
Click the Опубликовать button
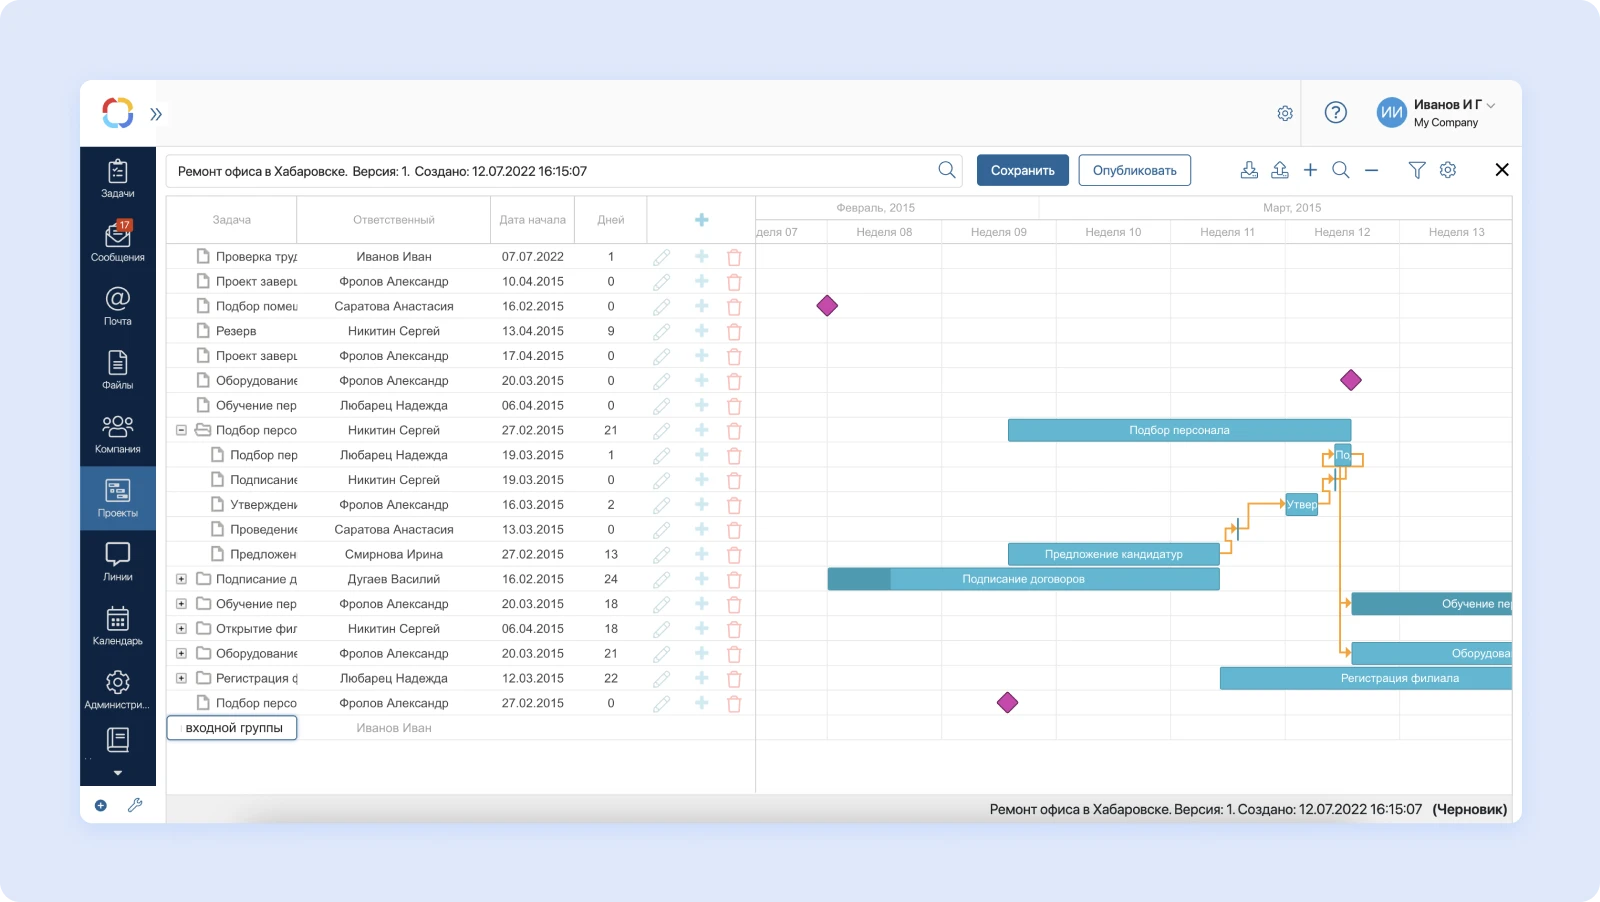tap(1134, 170)
